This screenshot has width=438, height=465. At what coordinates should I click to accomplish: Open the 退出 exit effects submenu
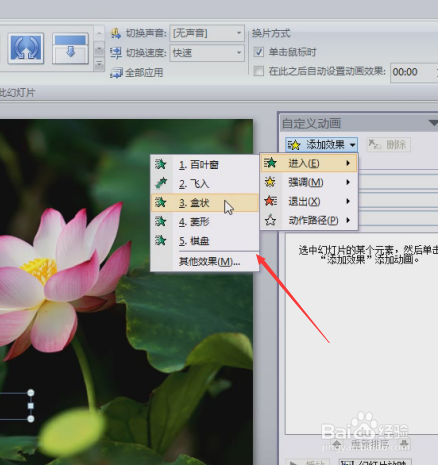pos(309,201)
